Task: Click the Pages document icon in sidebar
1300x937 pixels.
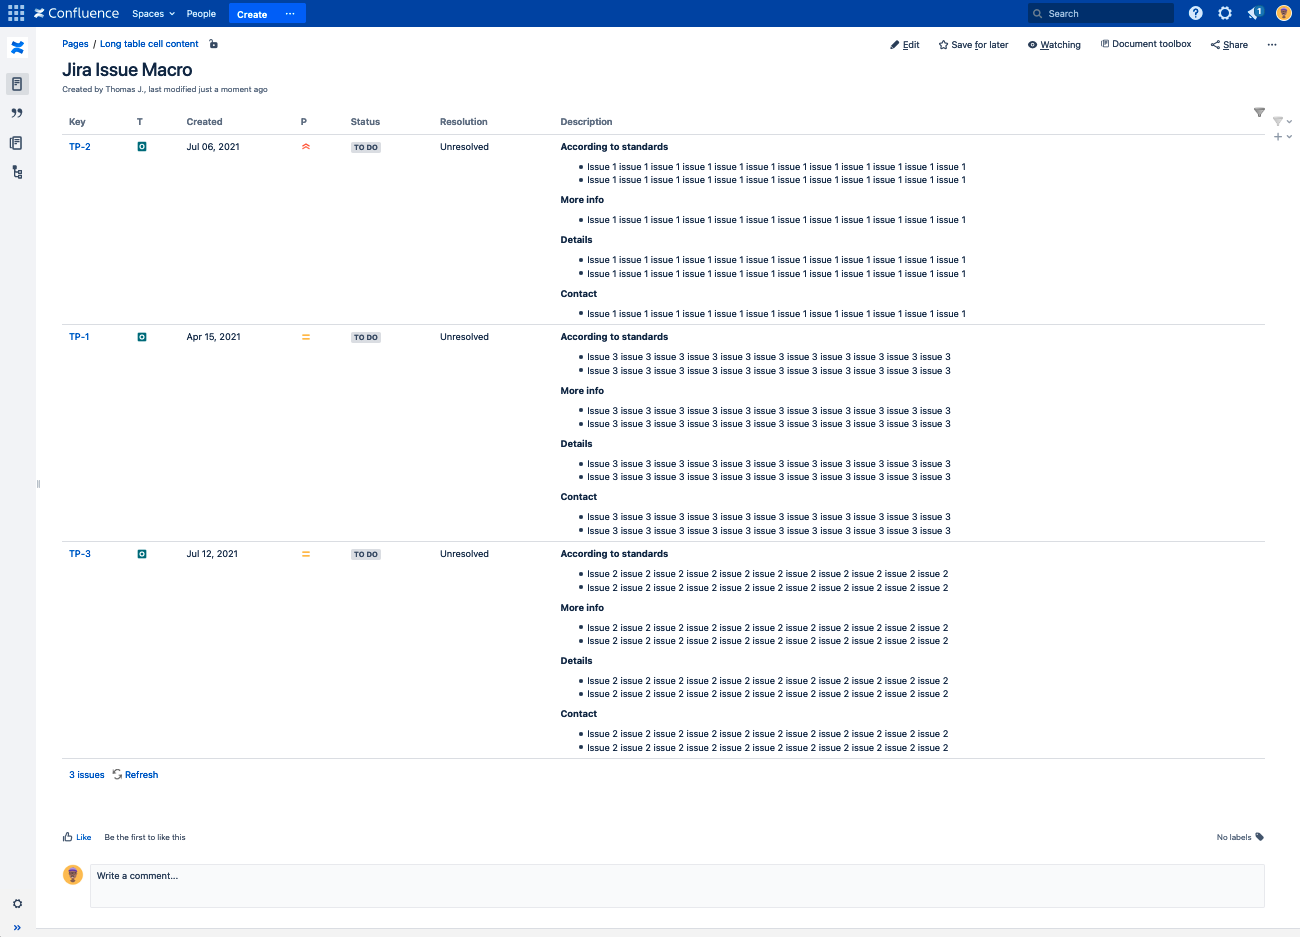Action: (x=16, y=84)
